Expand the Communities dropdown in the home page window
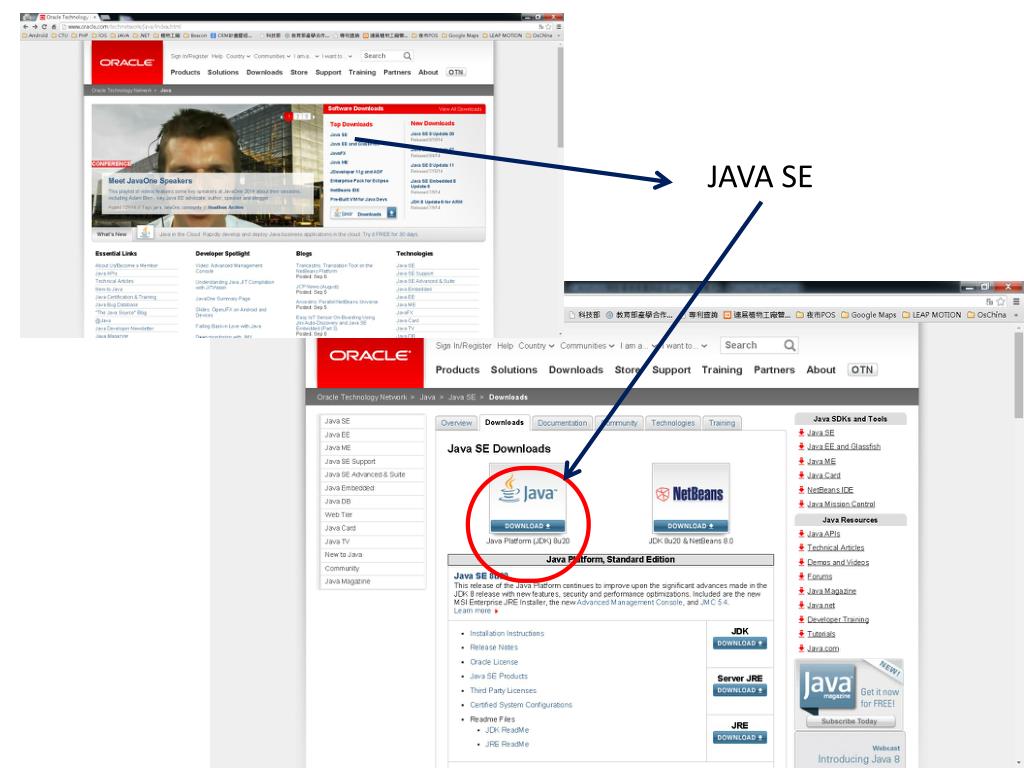This screenshot has height=768, width=1024. tap(272, 56)
